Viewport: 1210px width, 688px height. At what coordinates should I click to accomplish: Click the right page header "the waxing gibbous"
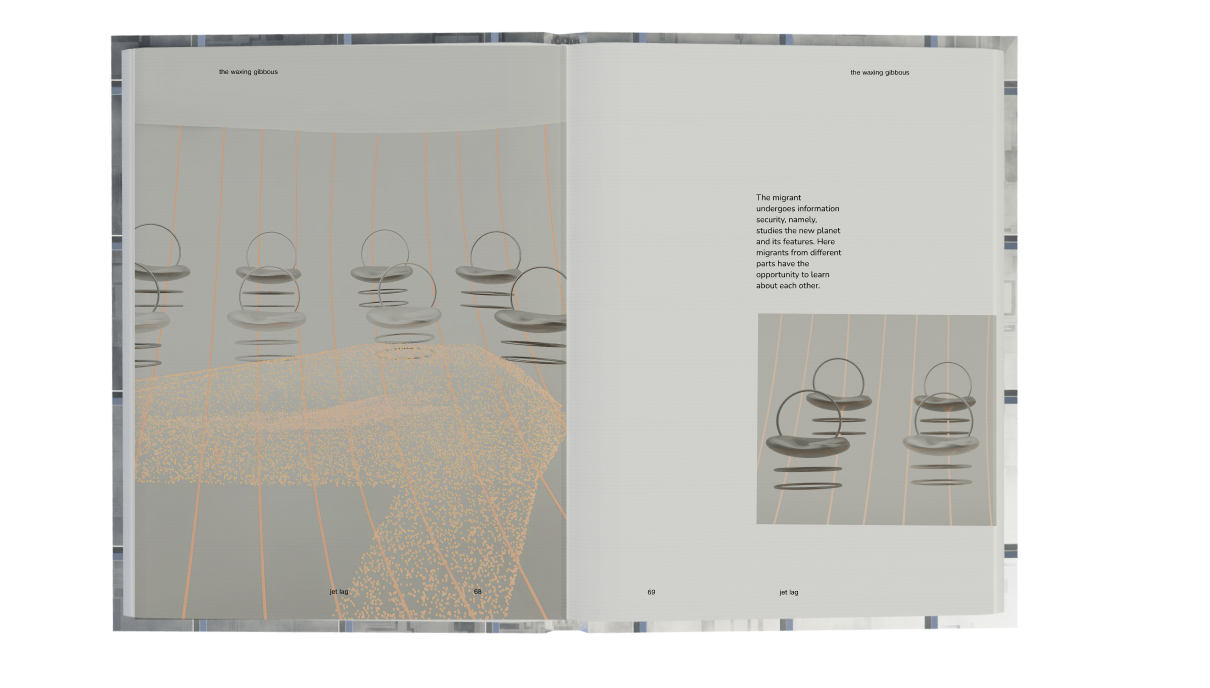[x=879, y=72]
